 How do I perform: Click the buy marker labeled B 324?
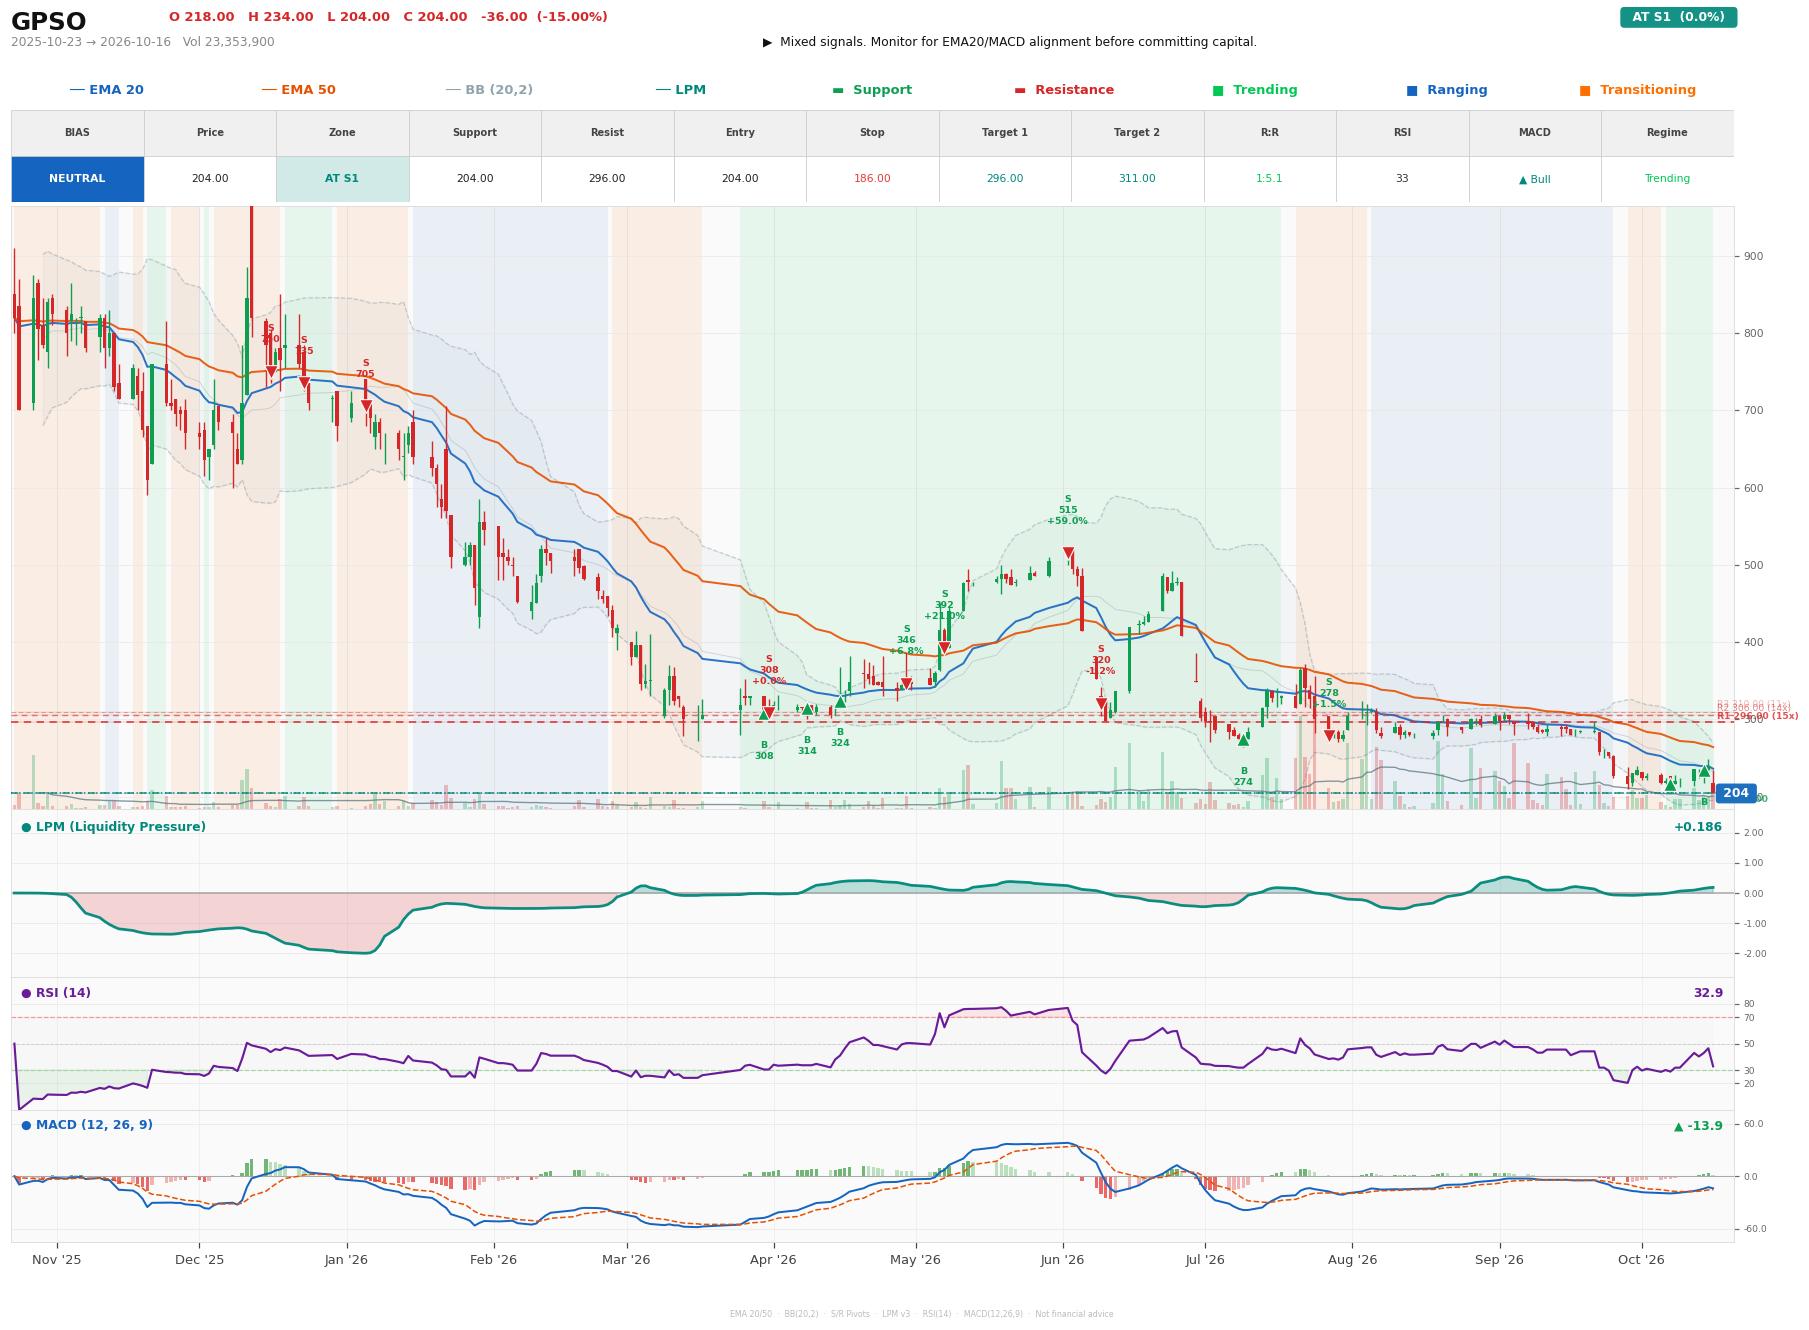tap(840, 702)
